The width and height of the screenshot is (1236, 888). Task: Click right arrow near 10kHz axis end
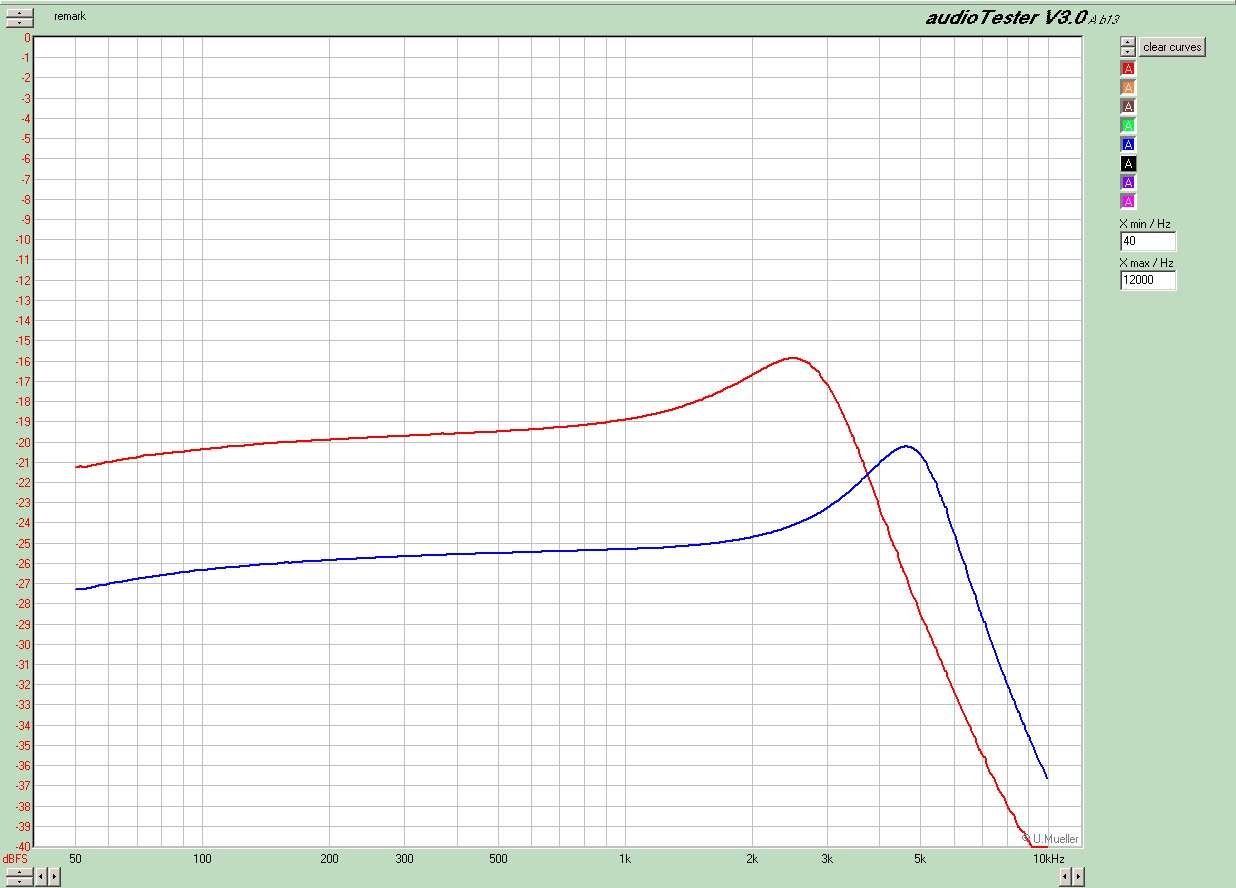coord(1079,877)
